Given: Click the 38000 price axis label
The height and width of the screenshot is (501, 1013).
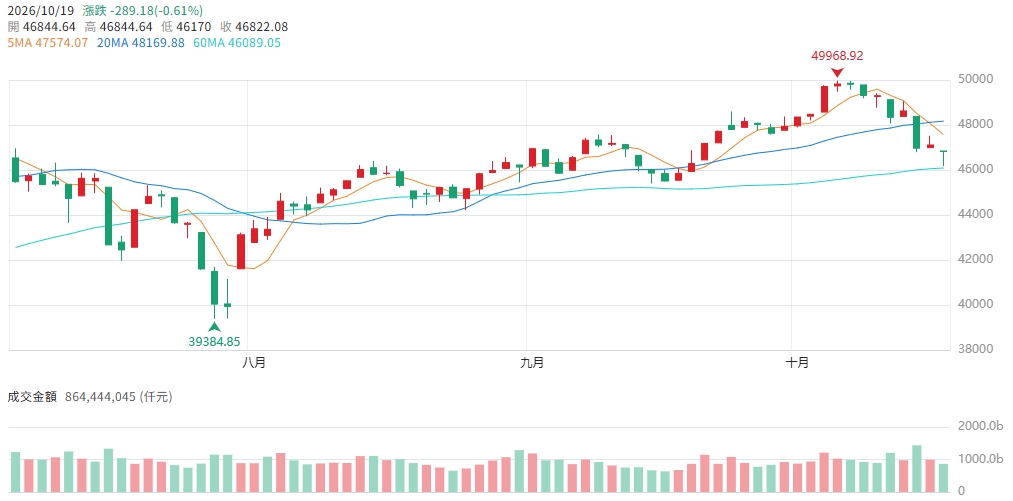Looking at the screenshot, I should 969,349.
